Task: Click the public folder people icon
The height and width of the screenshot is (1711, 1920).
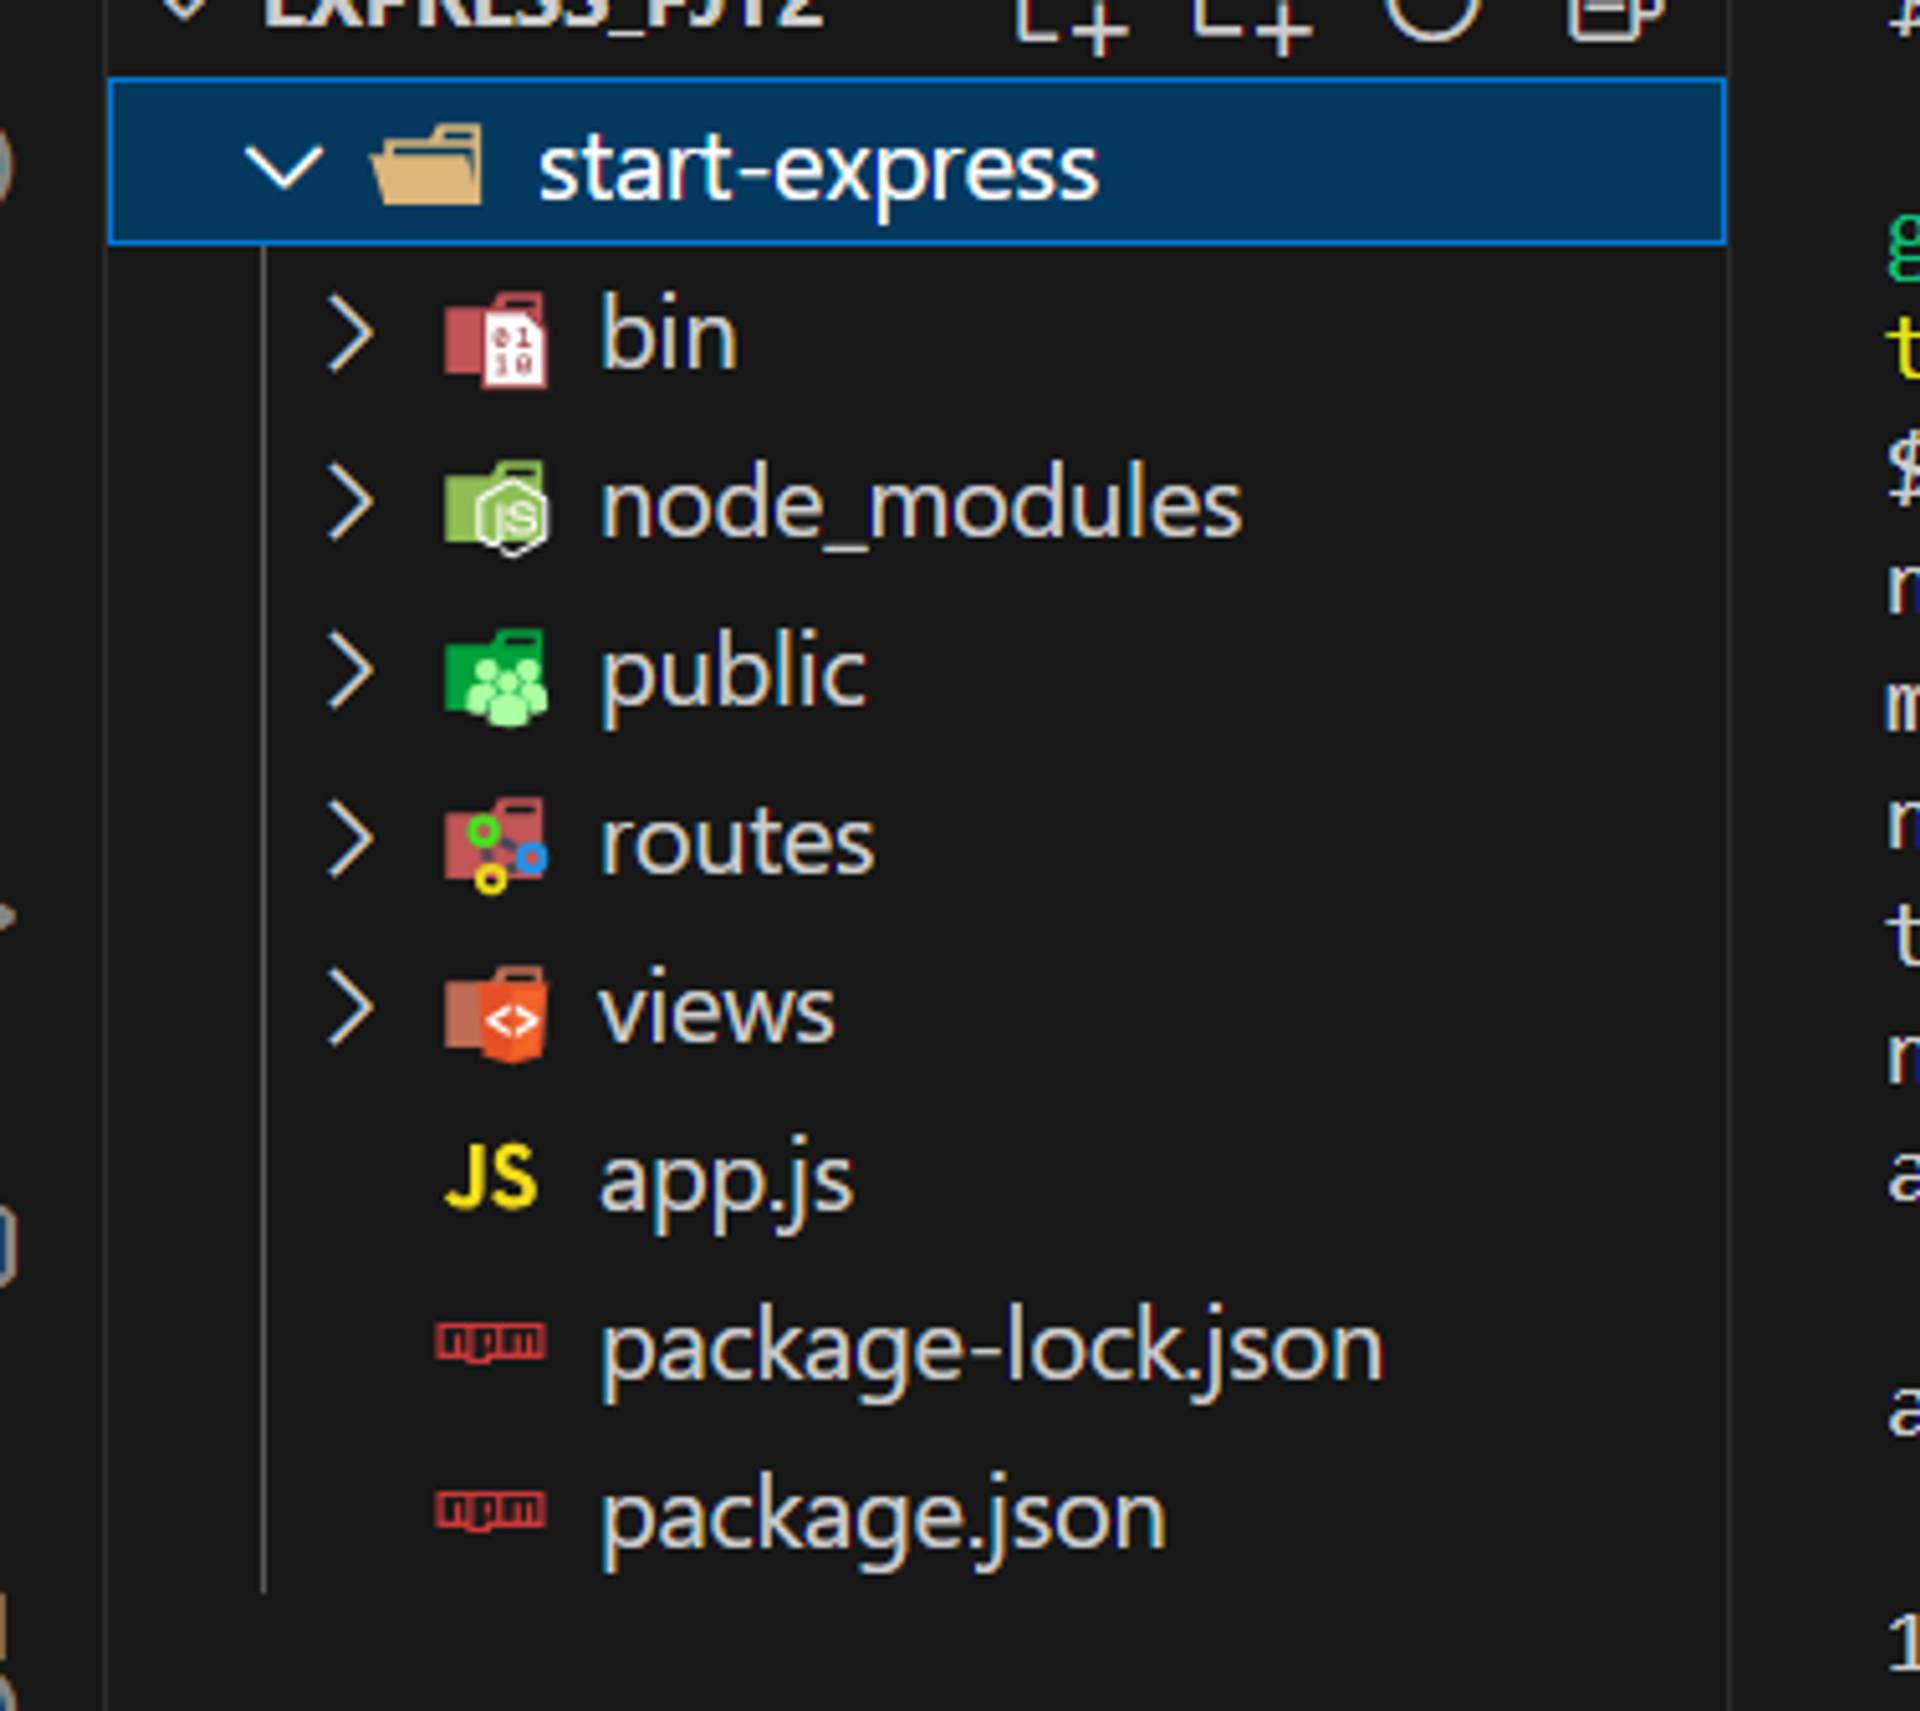Action: click(496, 677)
